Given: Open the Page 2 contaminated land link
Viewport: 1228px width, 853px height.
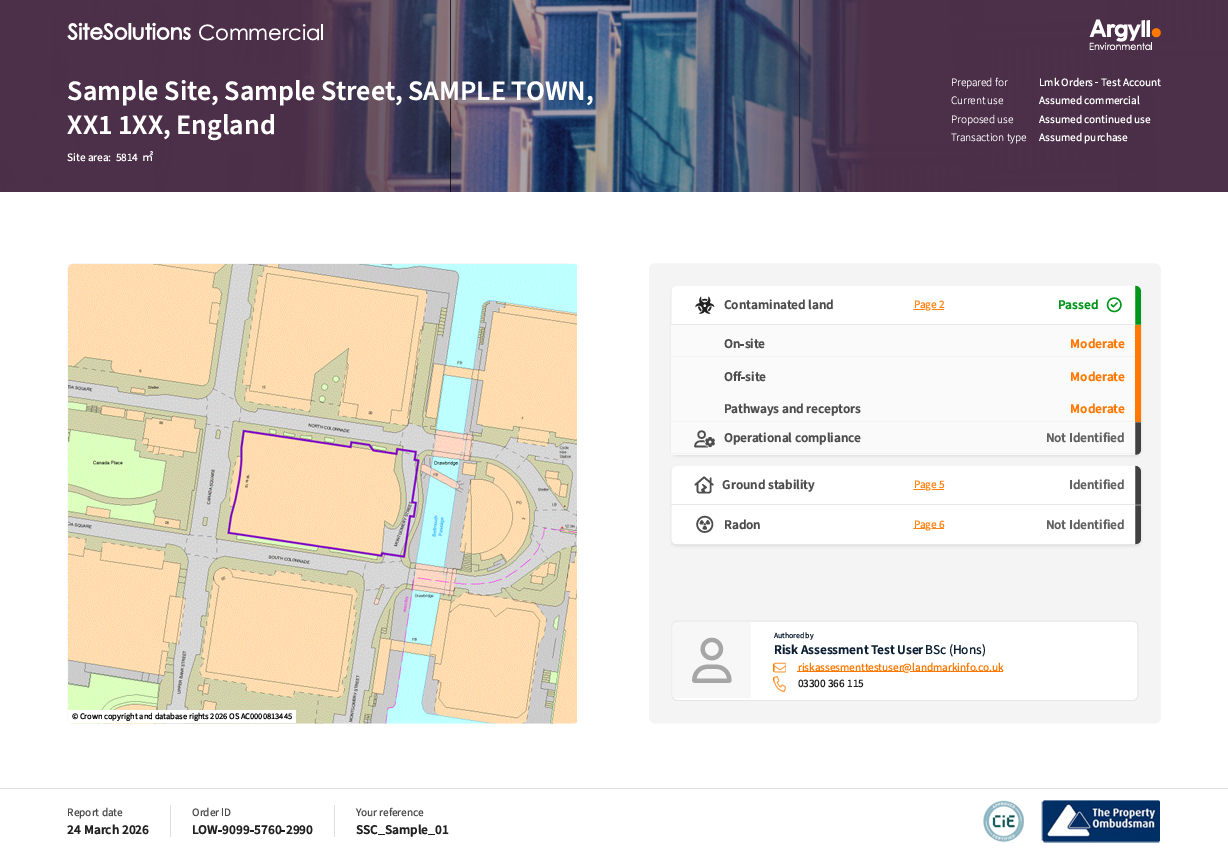Looking at the screenshot, I should coord(928,305).
